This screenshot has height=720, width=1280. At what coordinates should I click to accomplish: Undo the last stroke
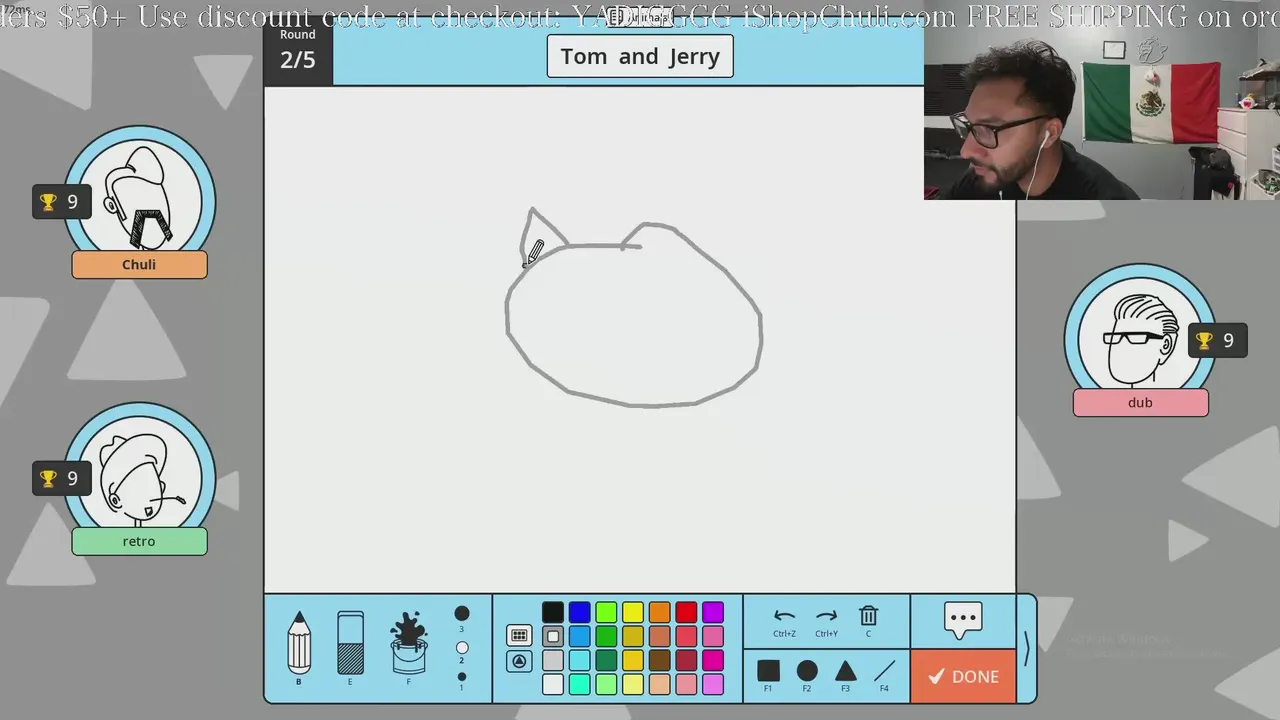784,616
